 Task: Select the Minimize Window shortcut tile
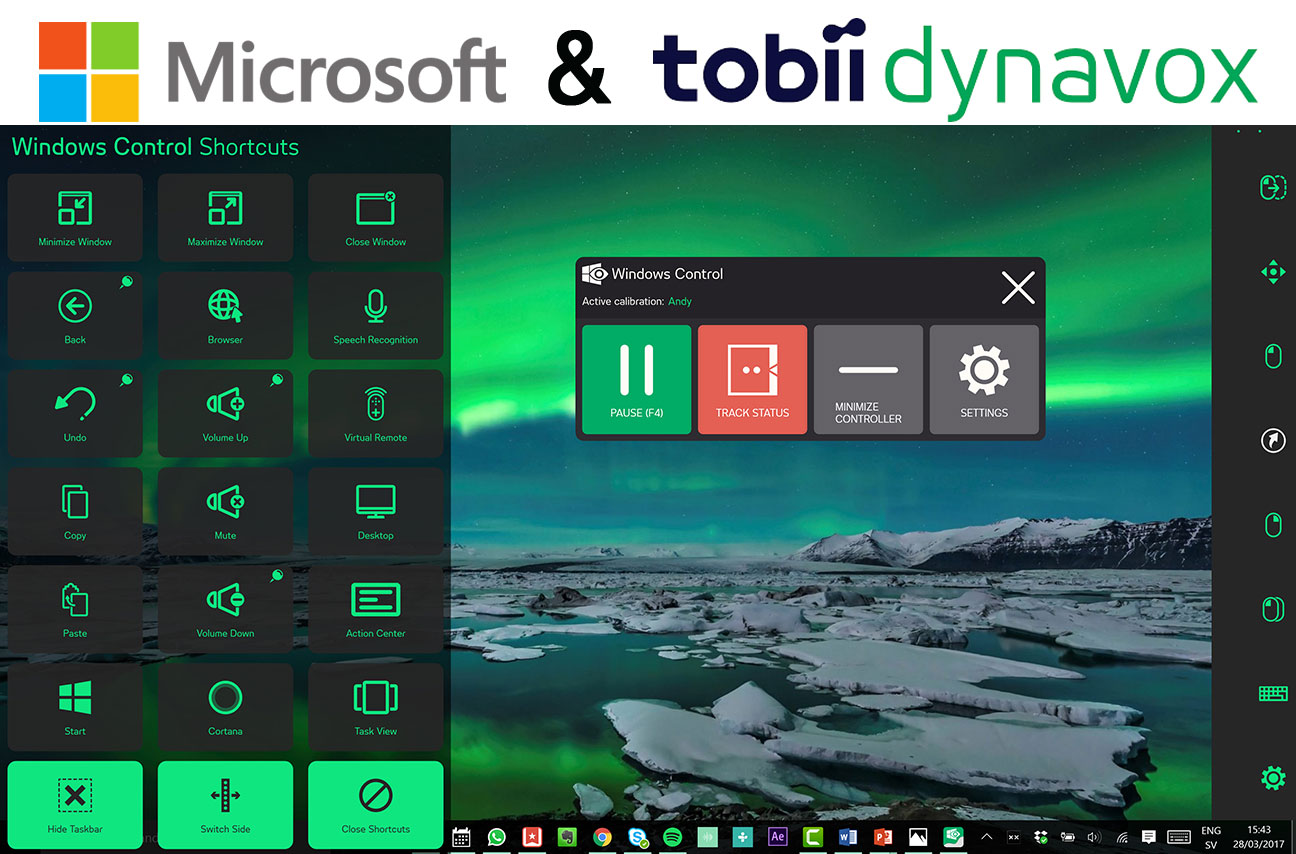75,218
